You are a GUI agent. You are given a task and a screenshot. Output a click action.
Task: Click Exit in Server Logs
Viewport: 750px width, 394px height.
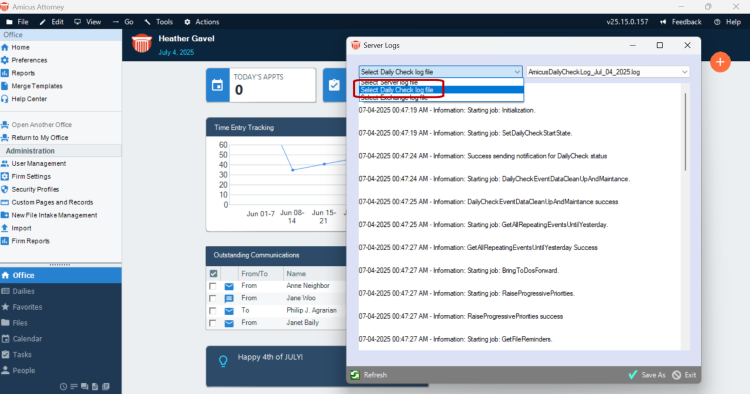[x=684, y=375]
